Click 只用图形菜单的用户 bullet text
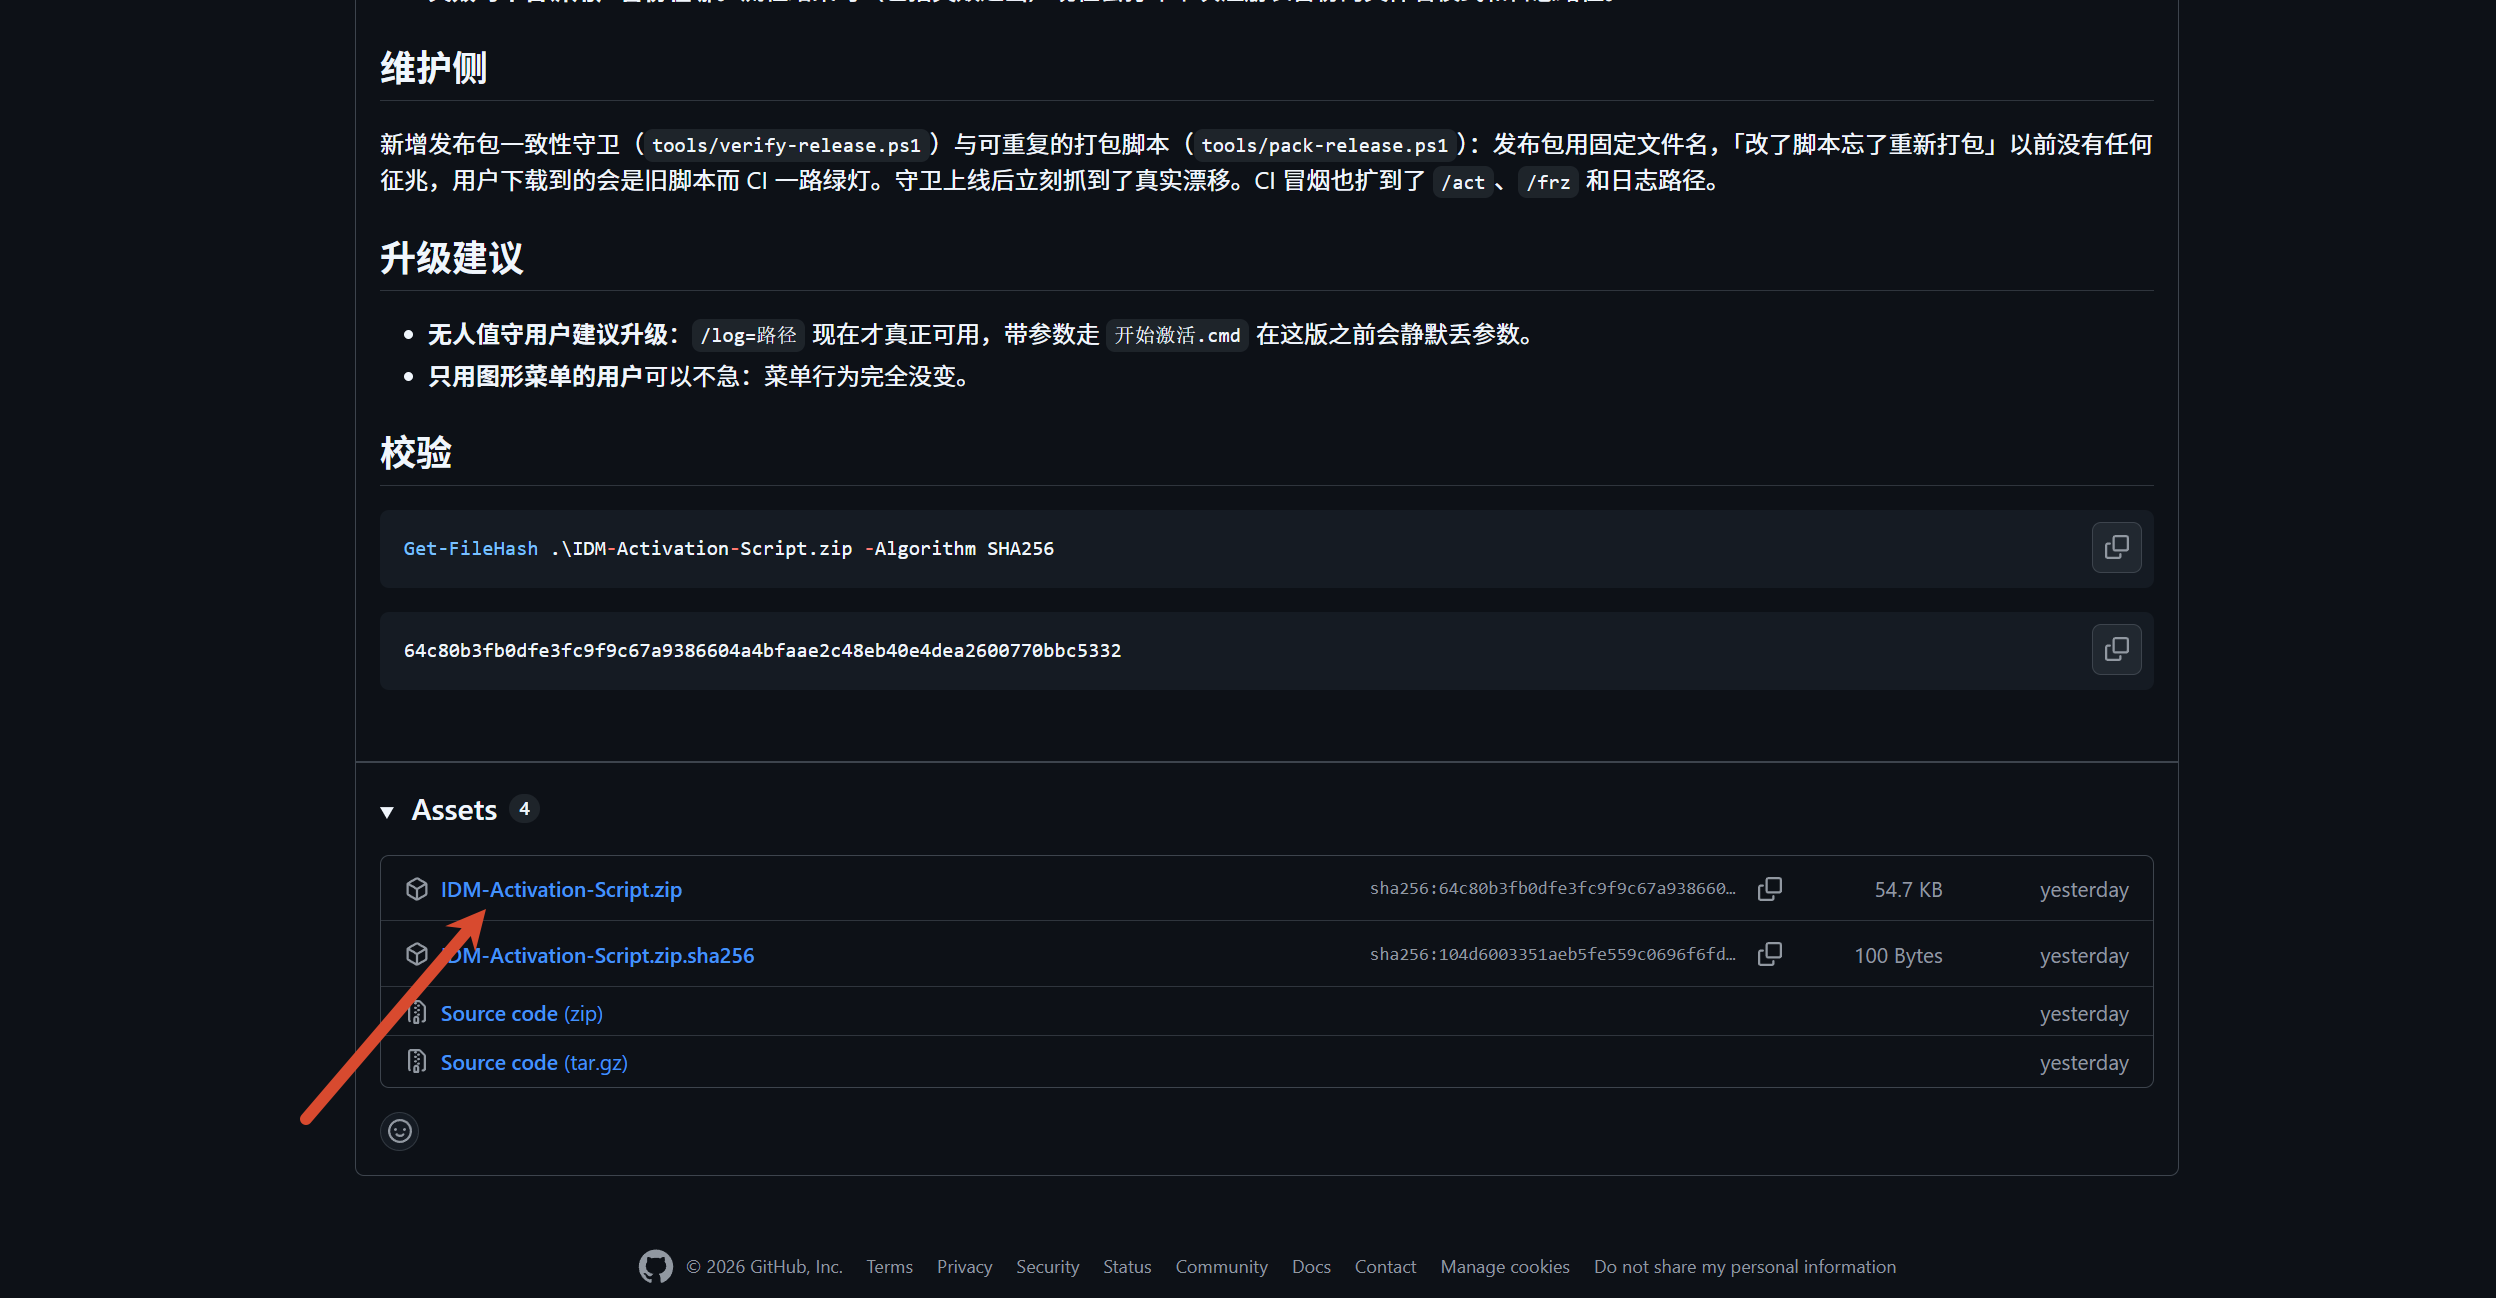Viewport: 2496px width, 1298px height. tap(535, 376)
